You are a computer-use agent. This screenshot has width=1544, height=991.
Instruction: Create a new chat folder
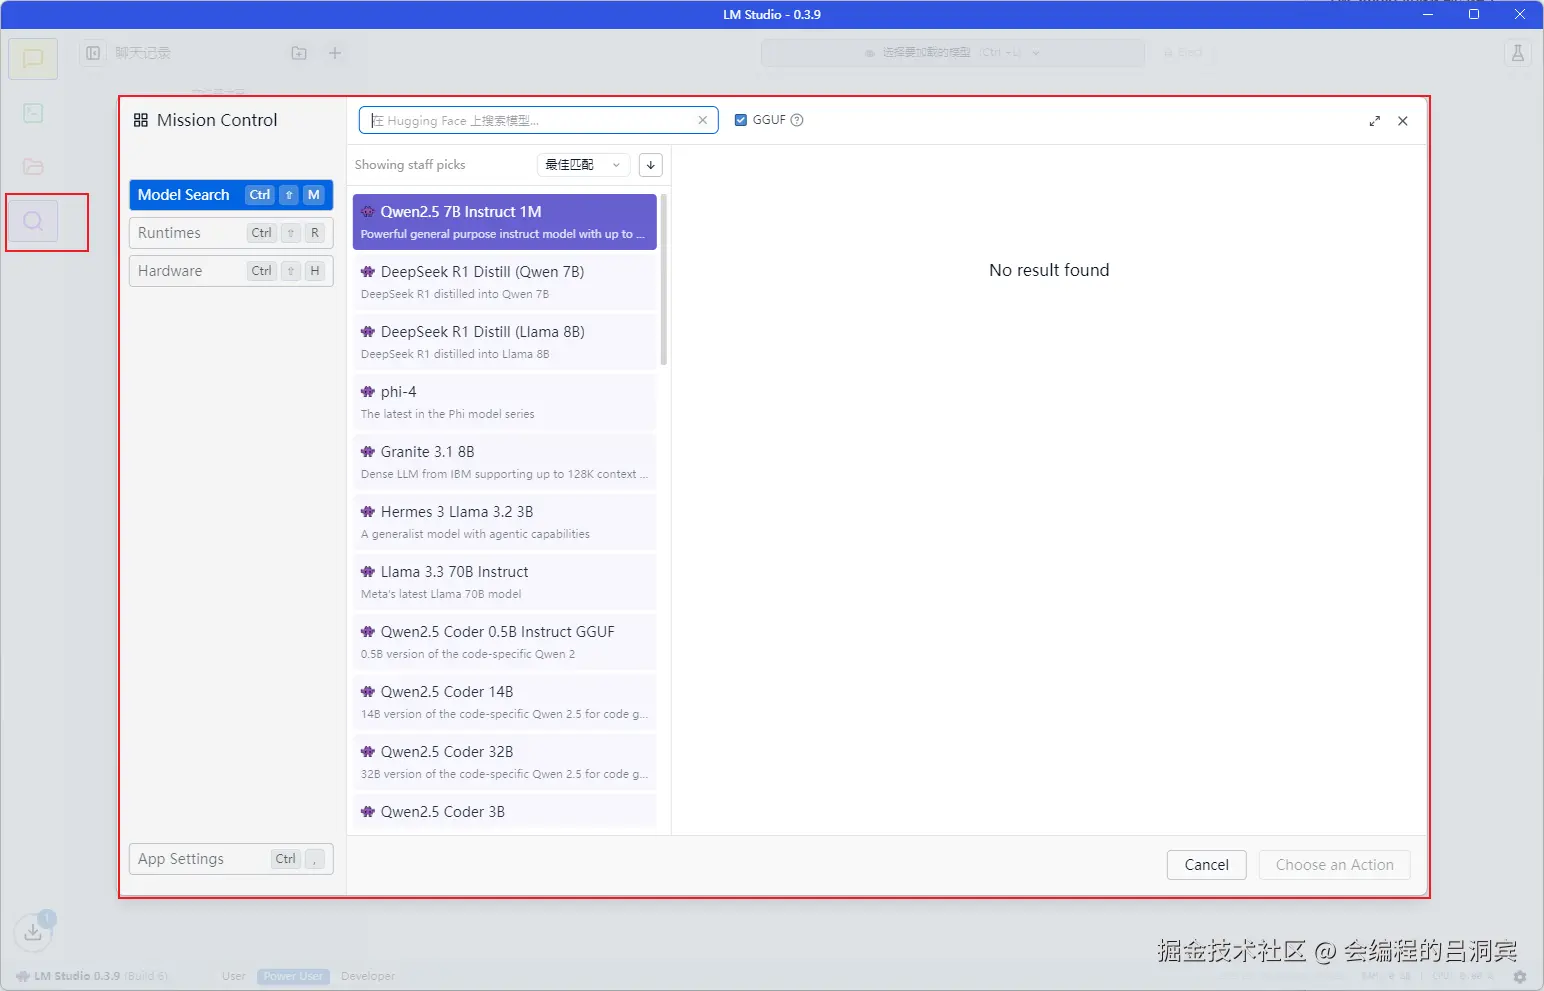[x=299, y=53]
